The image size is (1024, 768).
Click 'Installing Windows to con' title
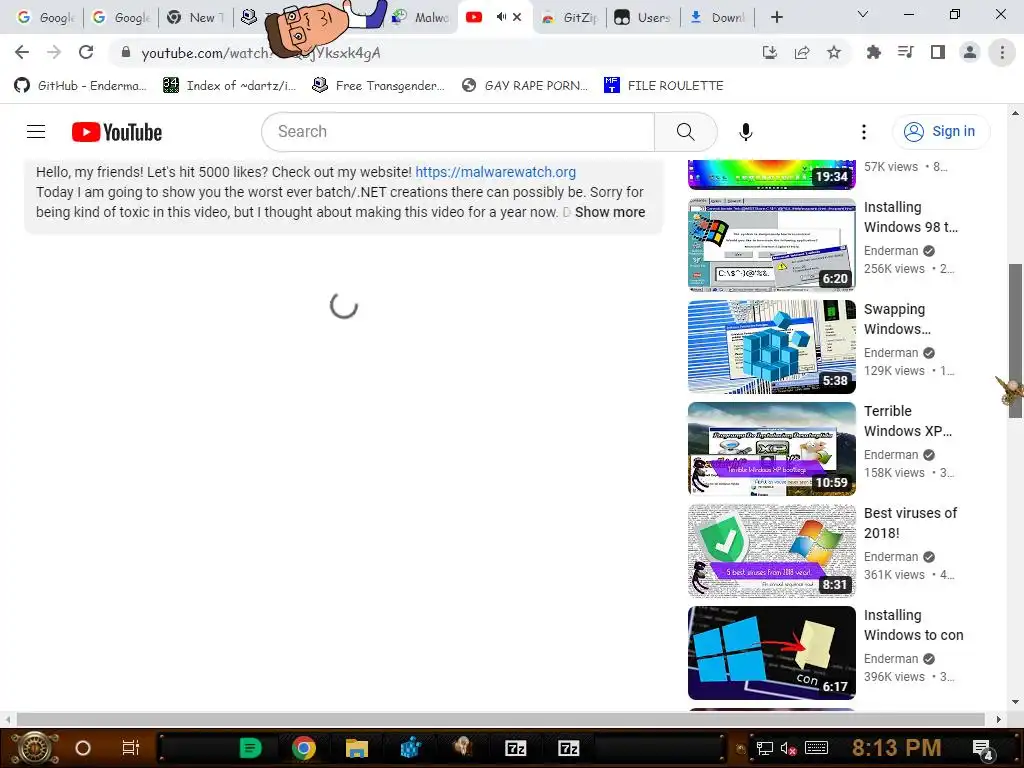pyautogui.click(x=914, y=625)
